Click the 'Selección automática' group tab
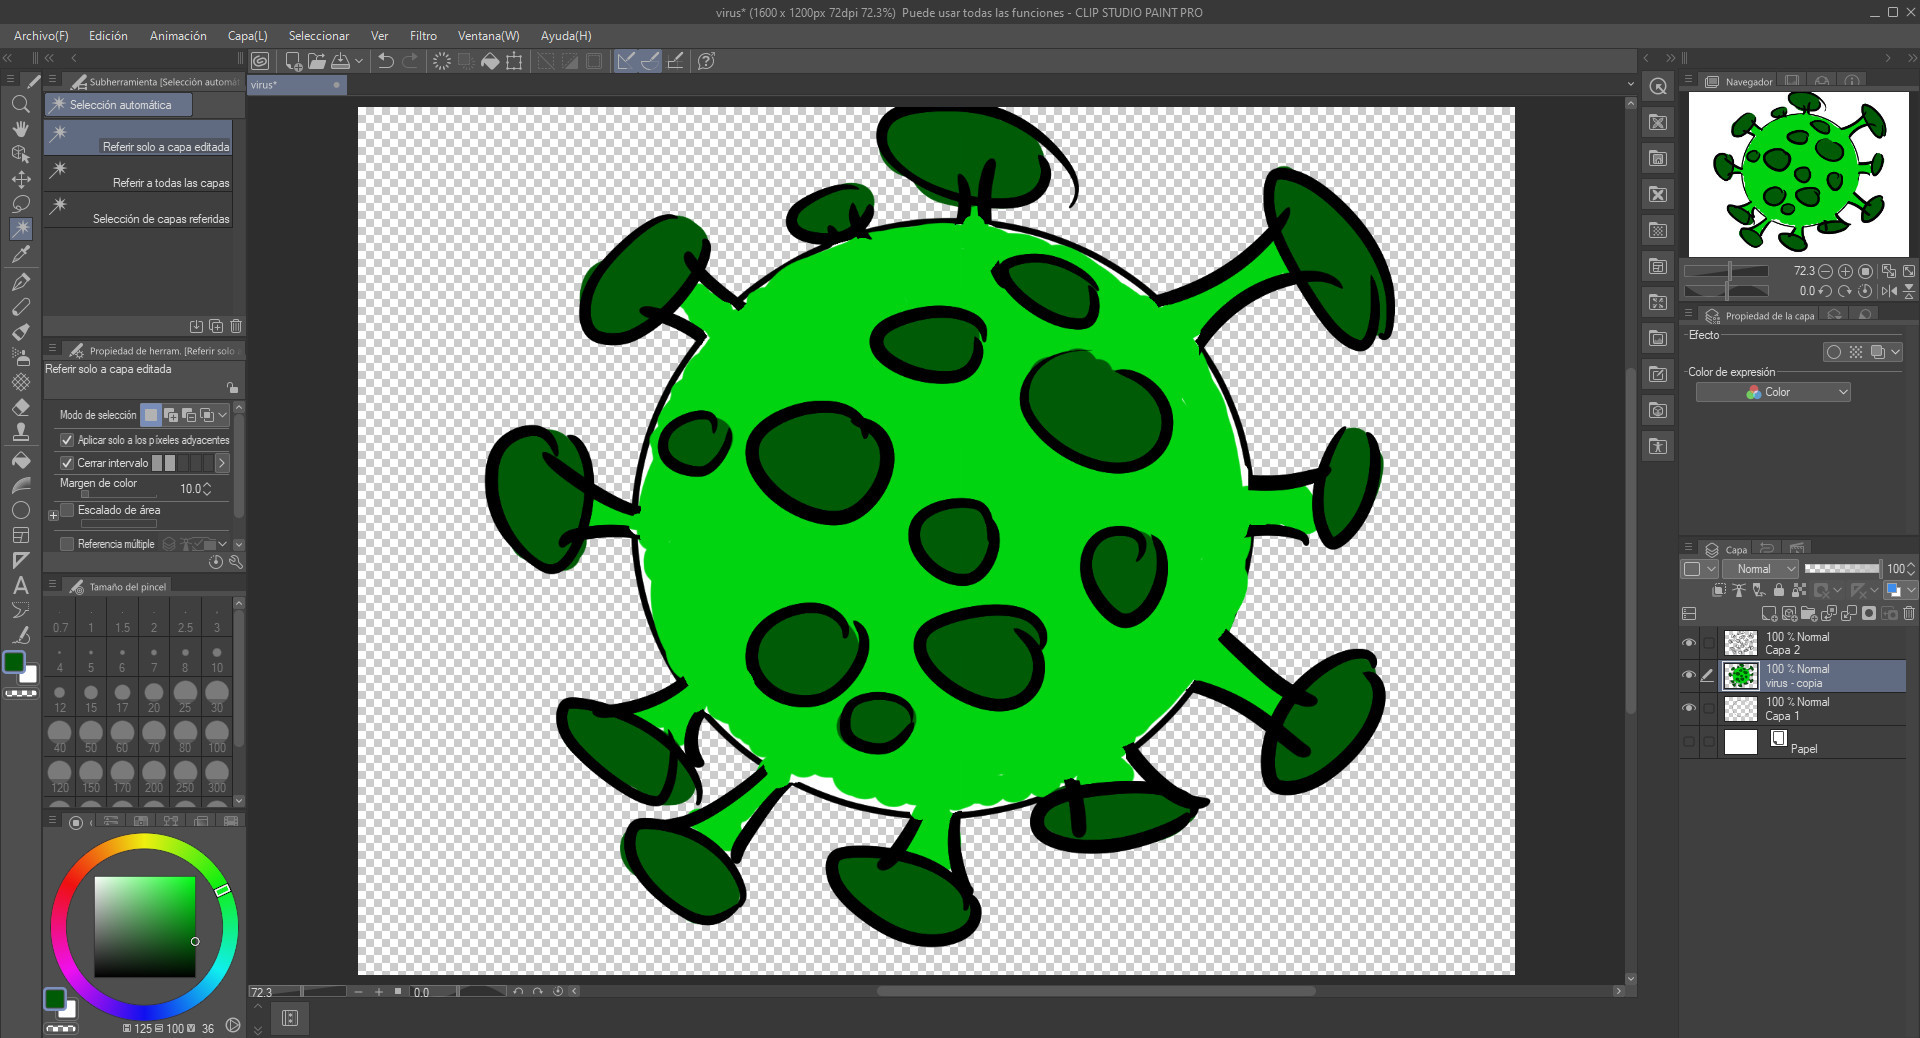The image size is (1920, 1038). (x=118, y=105)
